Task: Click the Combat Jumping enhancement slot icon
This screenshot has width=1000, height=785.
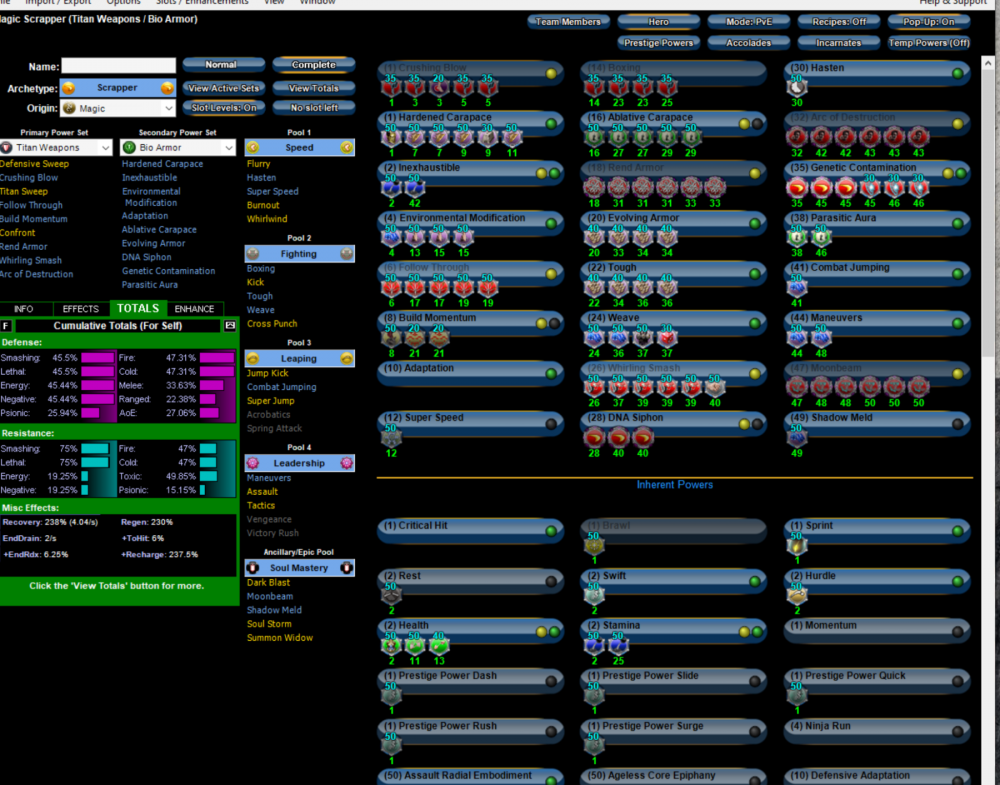Action: click(797, 289)
